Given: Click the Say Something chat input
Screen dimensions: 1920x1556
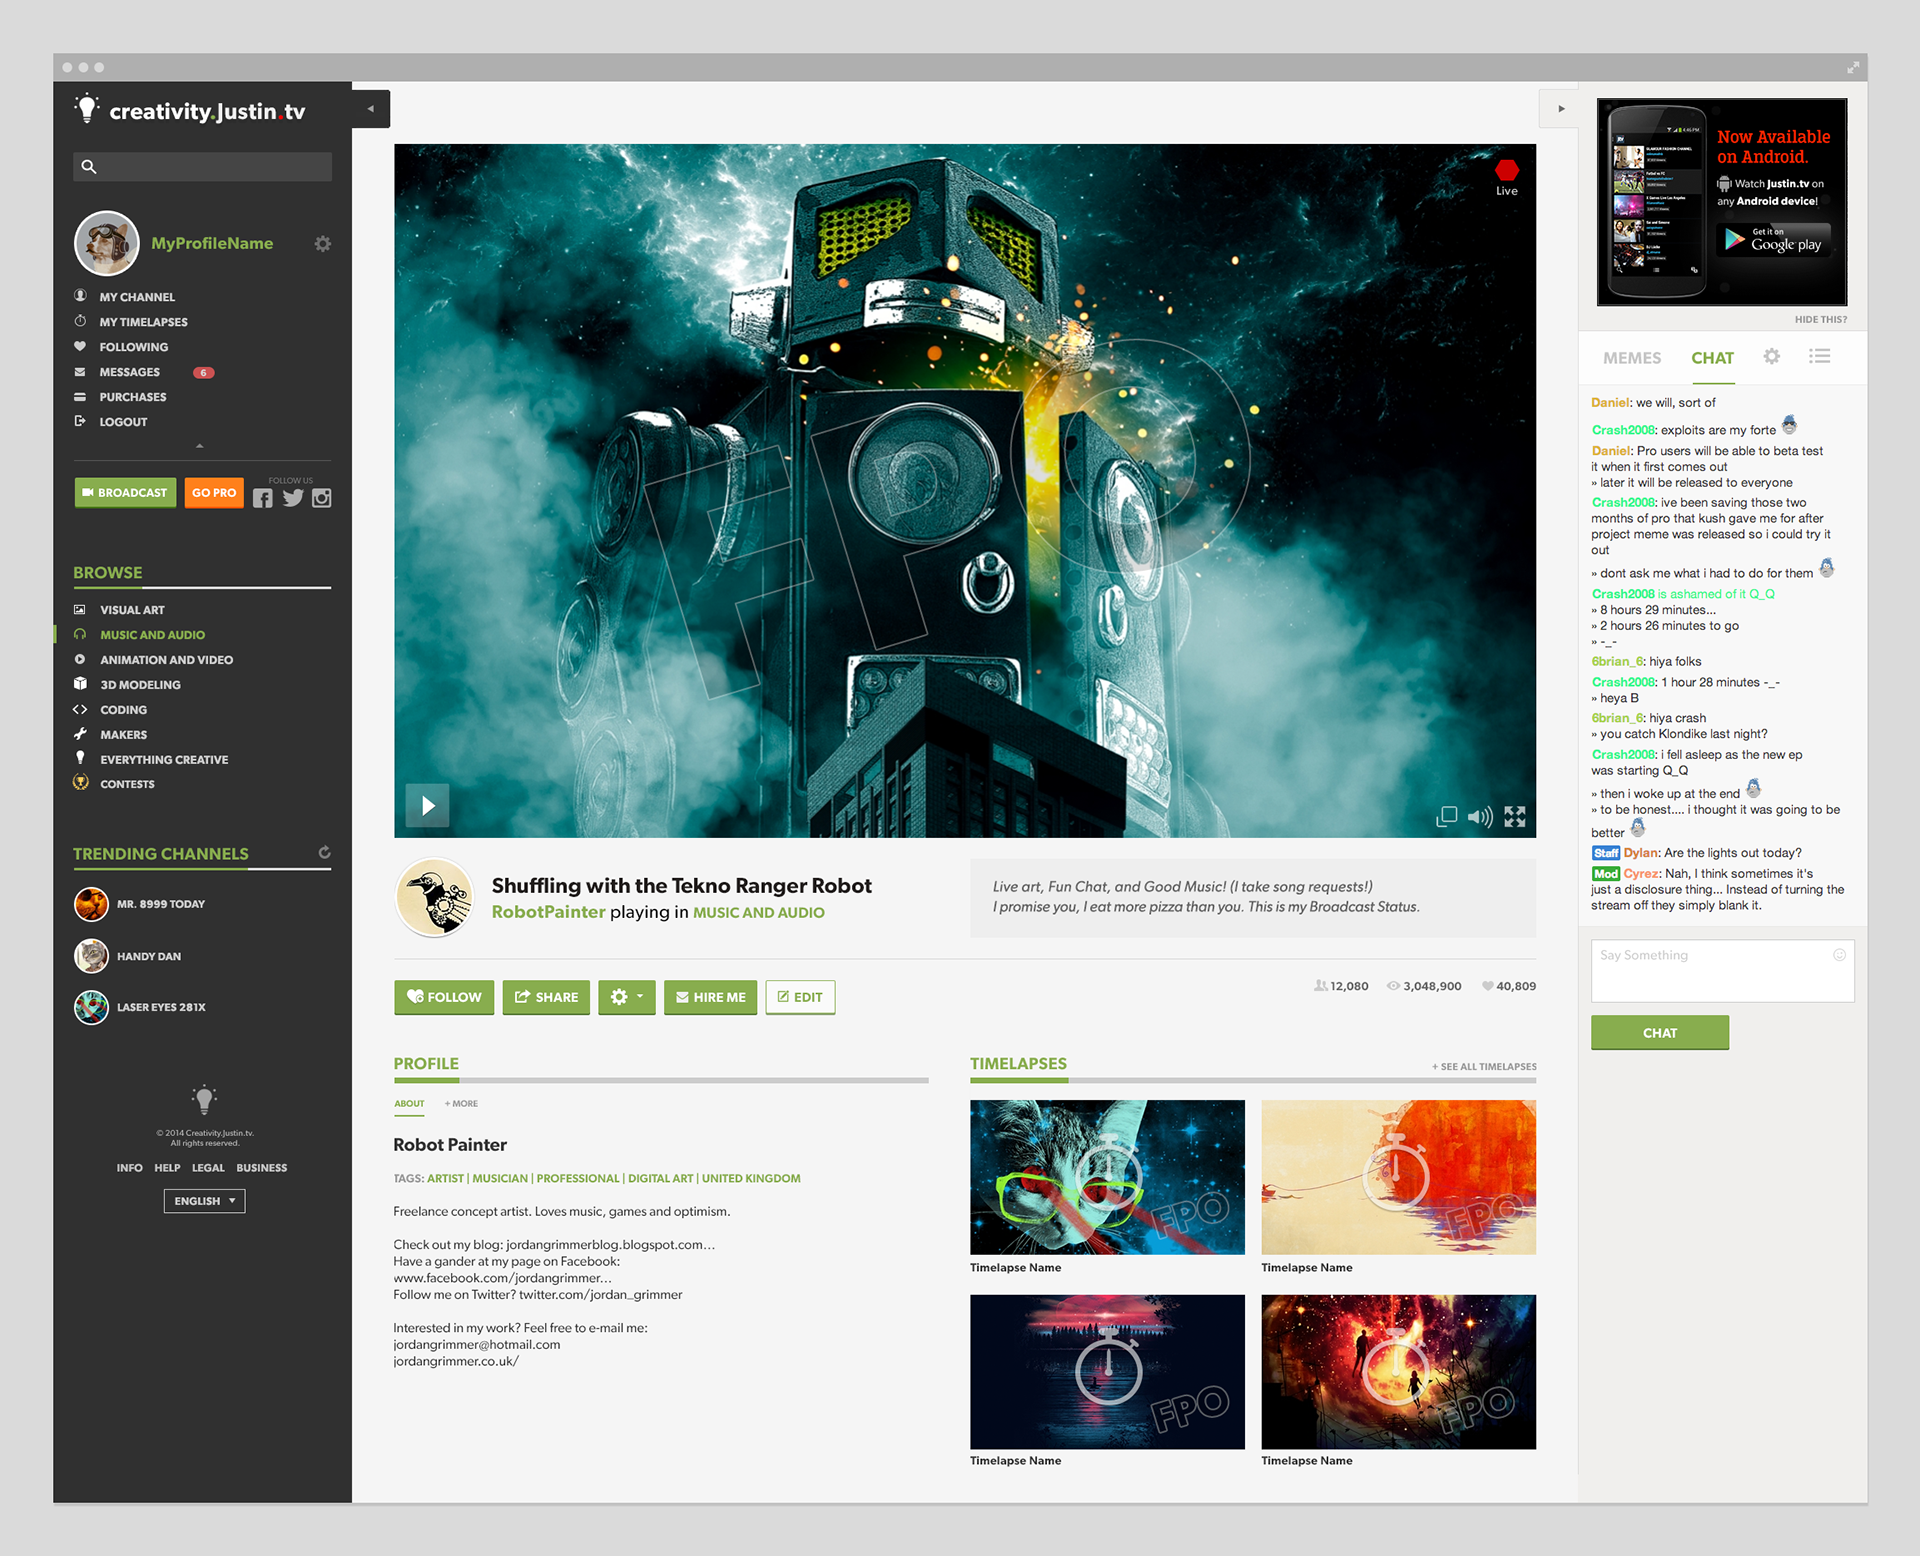Looking at the screenshot, I should (1722, 971).
